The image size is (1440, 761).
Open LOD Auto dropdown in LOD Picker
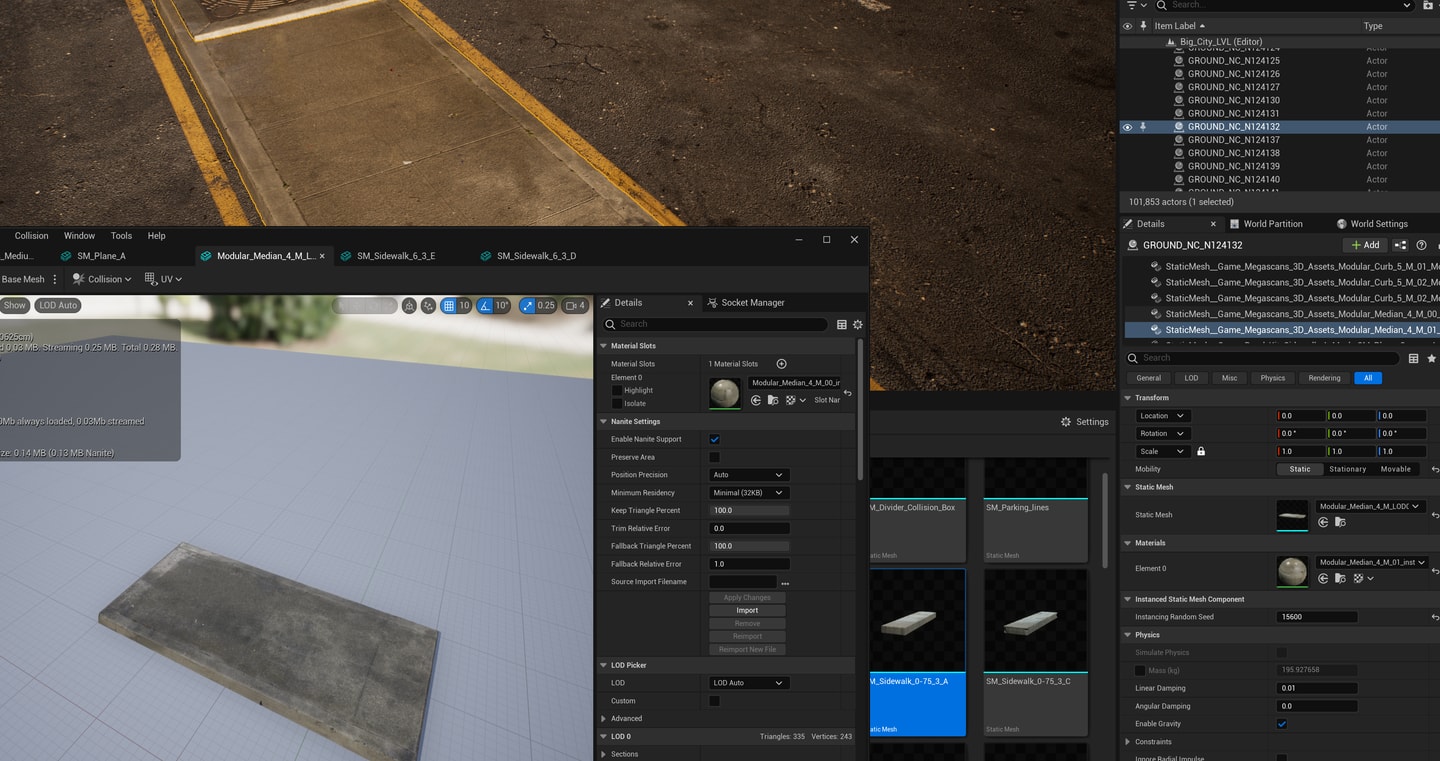748,683
